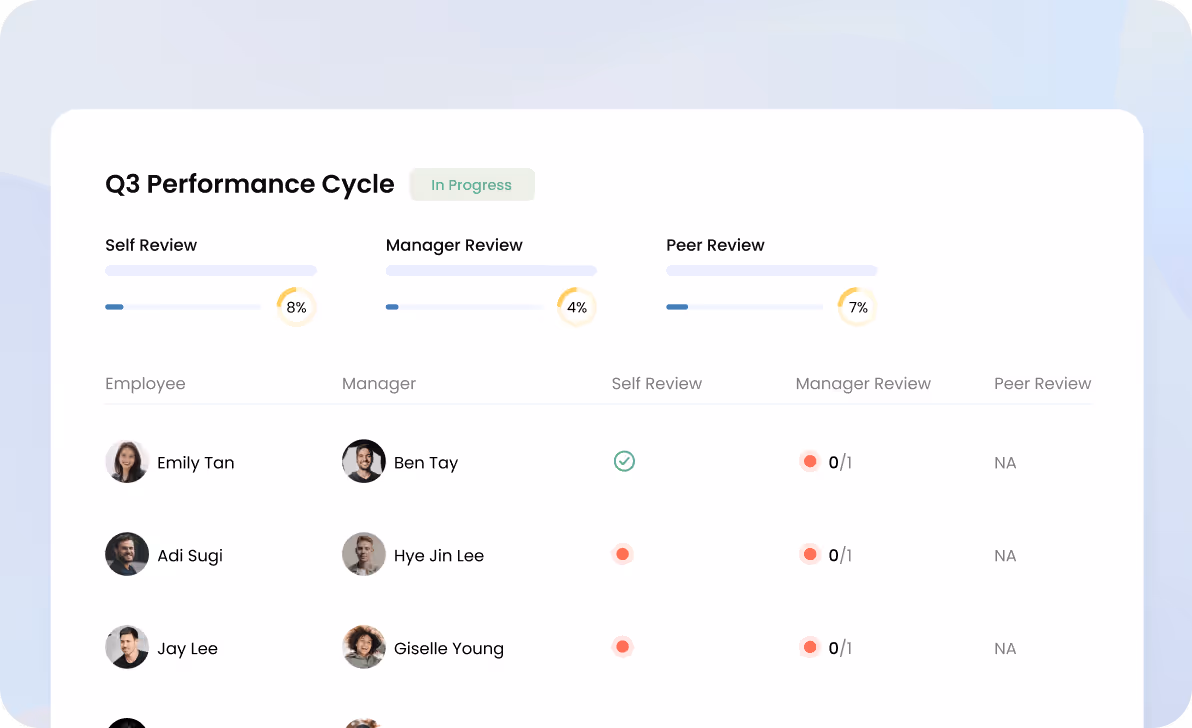
Task: Open Jay Lee's profile photo
Action: click(x=127, y=647)
